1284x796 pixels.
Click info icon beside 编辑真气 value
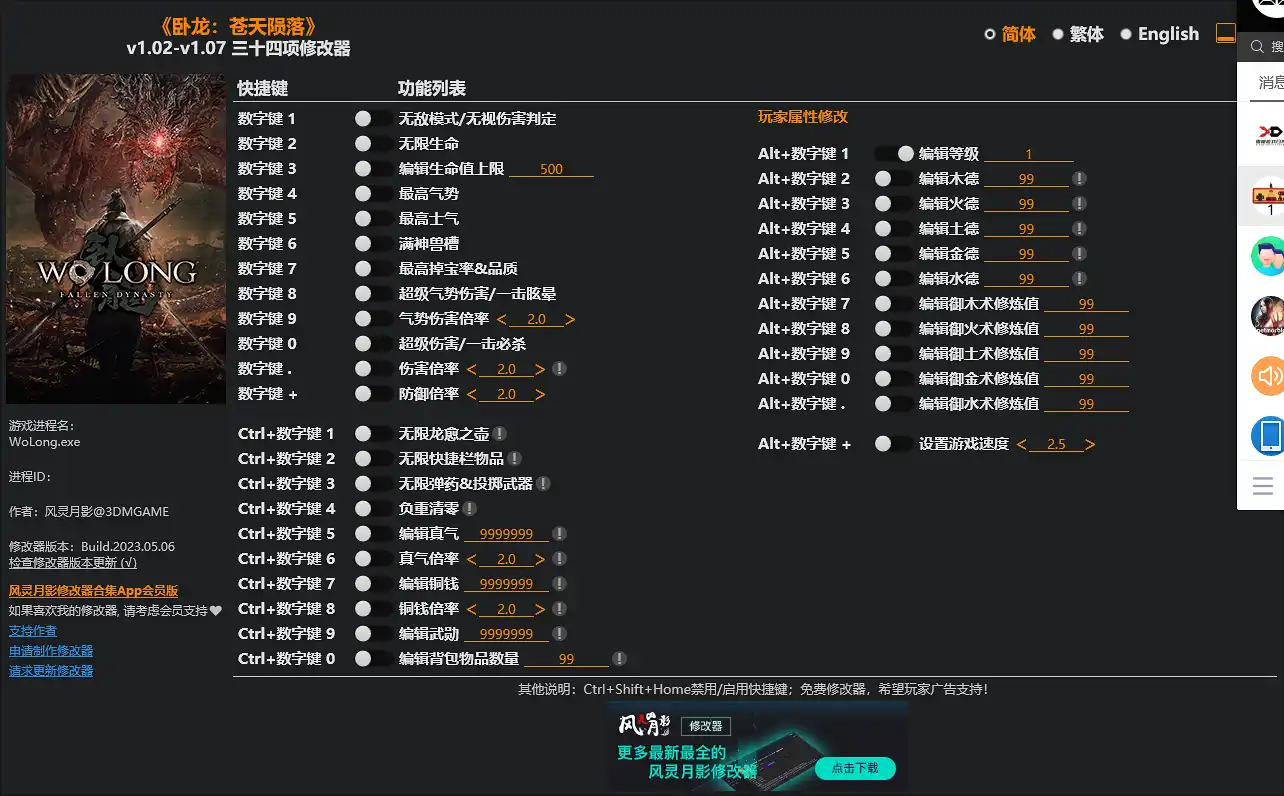click(559, 534)
